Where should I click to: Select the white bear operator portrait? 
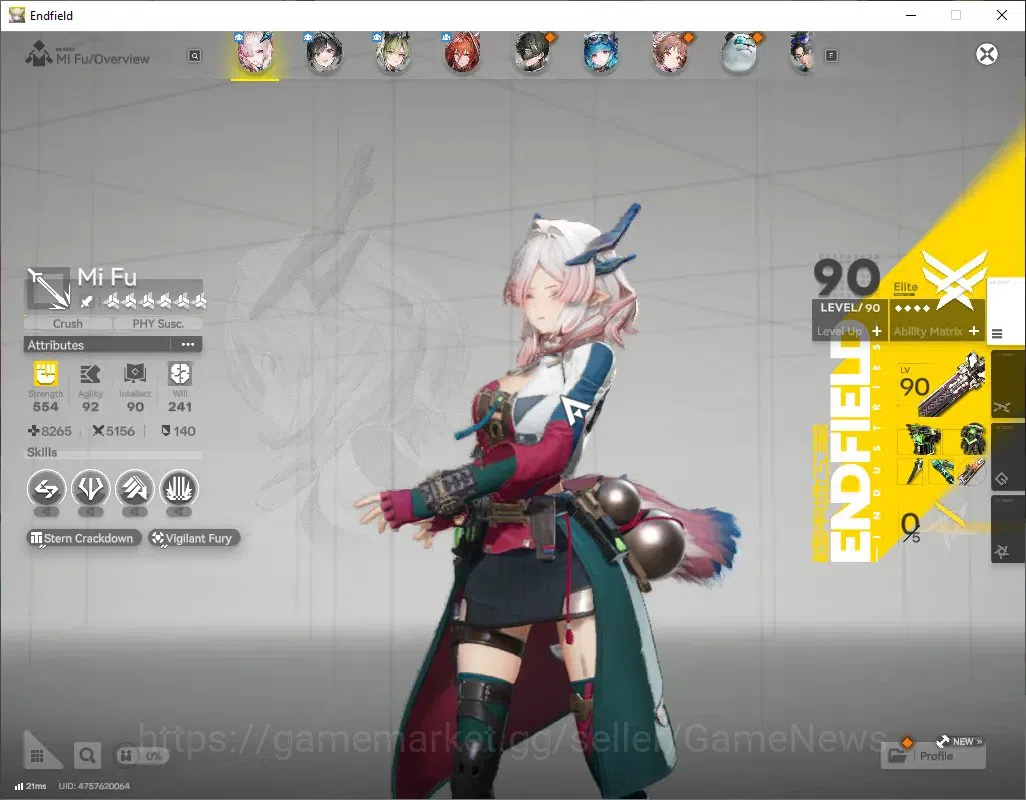coord(739,54)
